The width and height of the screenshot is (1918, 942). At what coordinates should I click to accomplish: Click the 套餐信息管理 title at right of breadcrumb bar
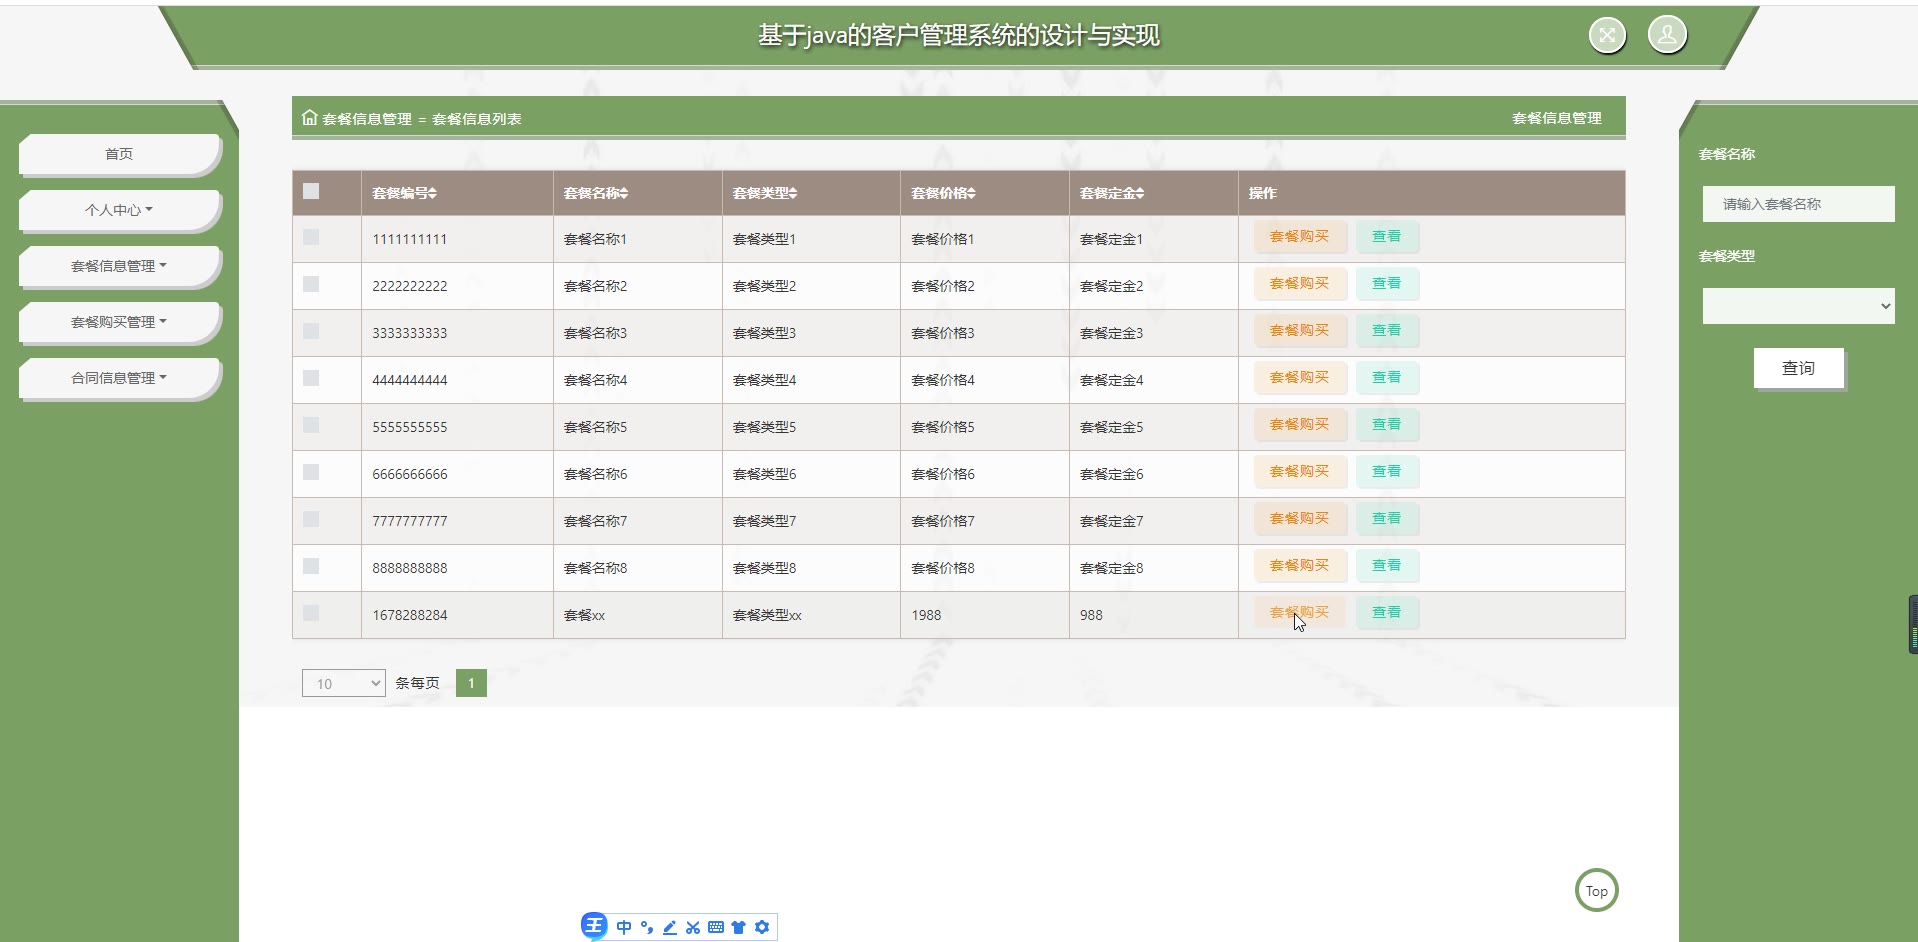pos(1556,118)
